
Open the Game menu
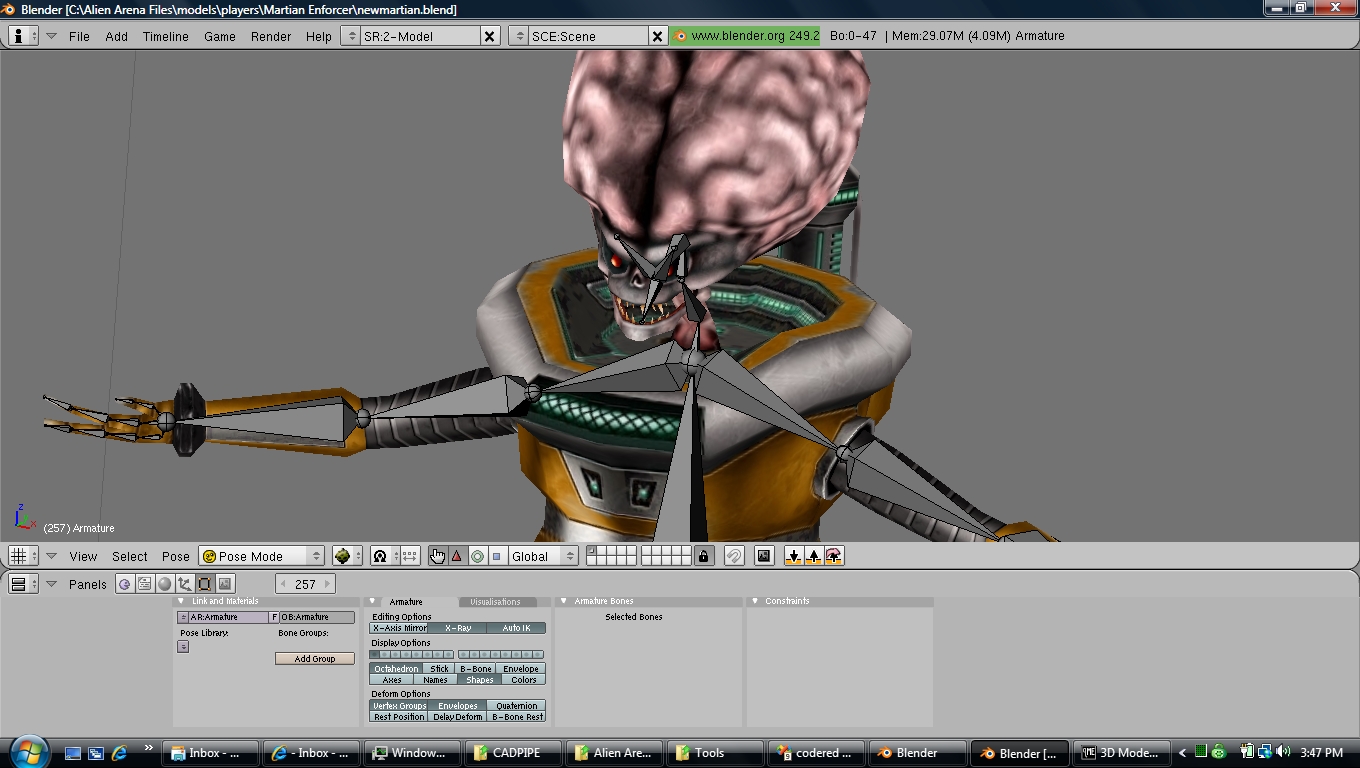pos(220,36)
